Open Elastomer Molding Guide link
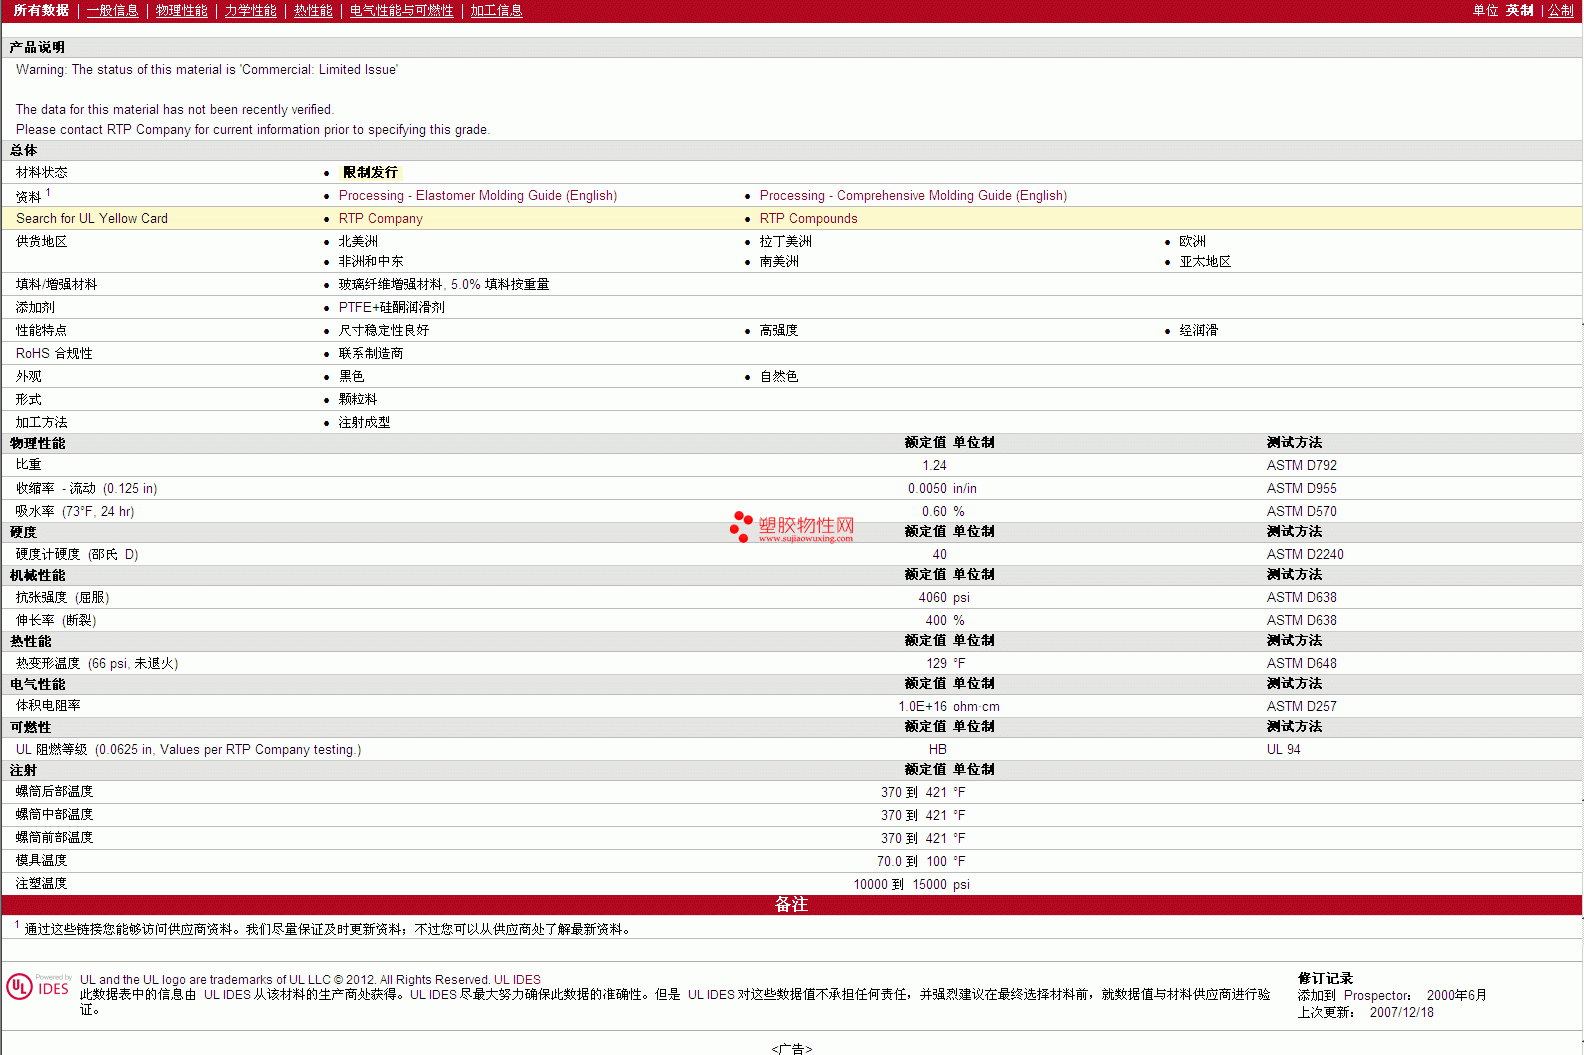The height and width of the screenshot is (1055, 1584). [x=478, y=196]
